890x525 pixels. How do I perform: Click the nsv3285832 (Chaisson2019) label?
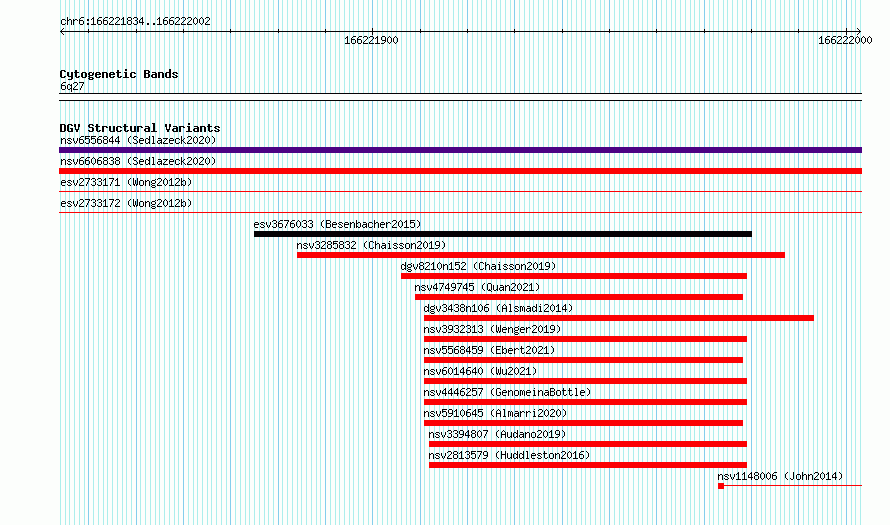pyautogui.click(x=371, y=245)
